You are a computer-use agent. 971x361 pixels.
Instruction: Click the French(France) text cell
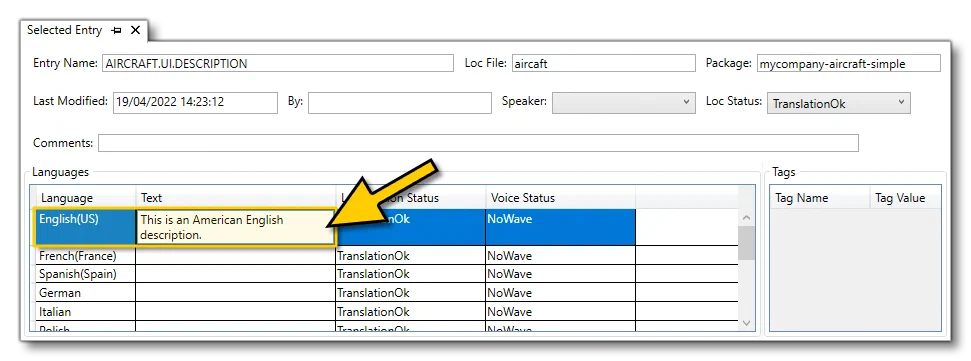(235, 256)
